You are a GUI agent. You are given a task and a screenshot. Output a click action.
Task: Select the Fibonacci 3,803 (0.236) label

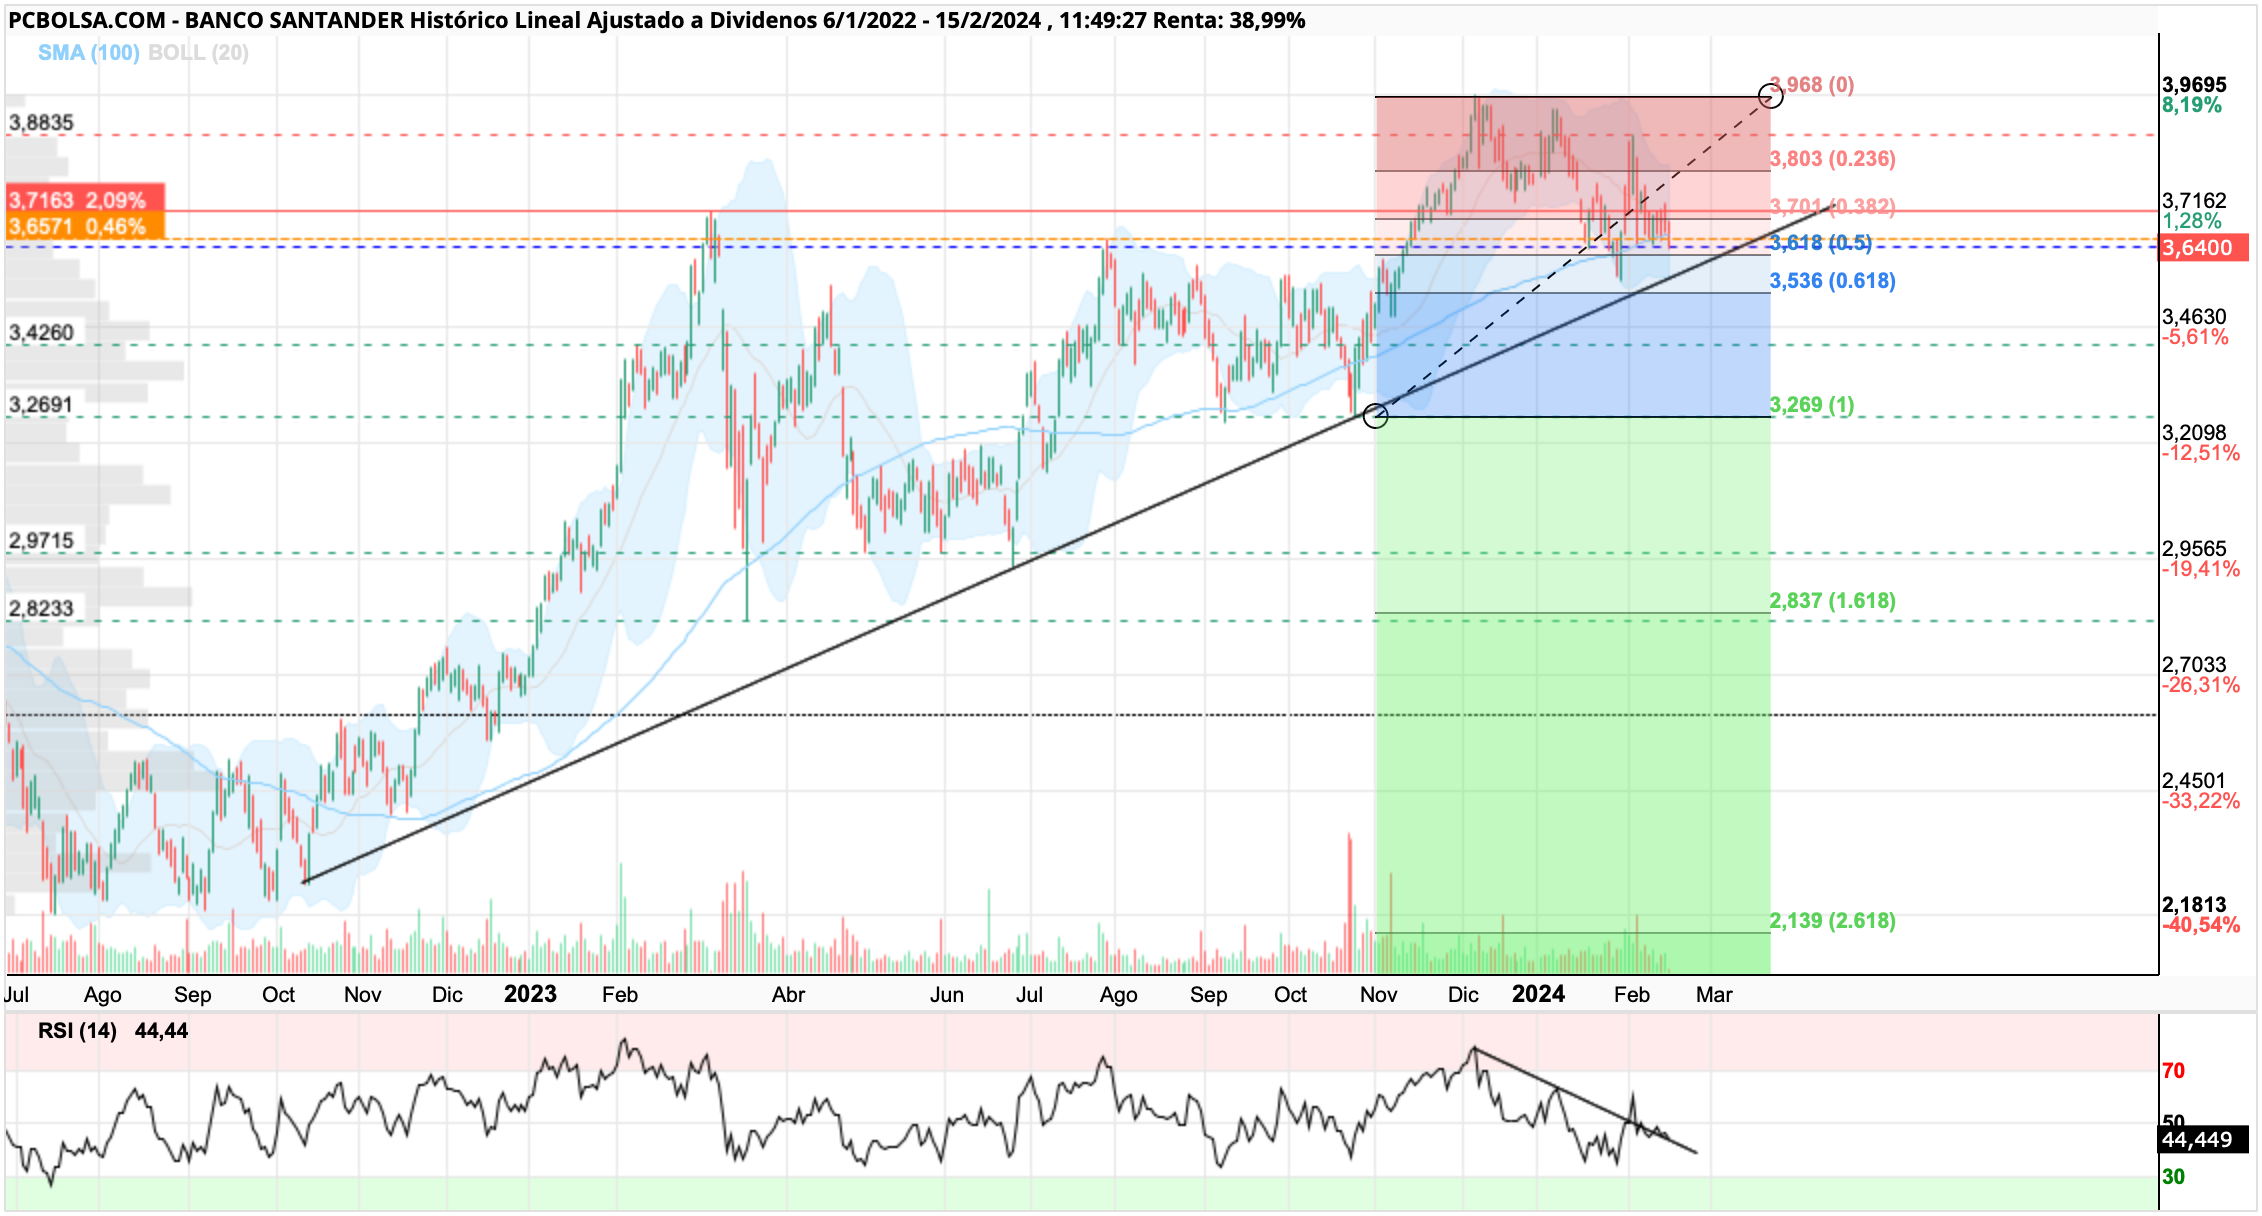point(1832,158)
